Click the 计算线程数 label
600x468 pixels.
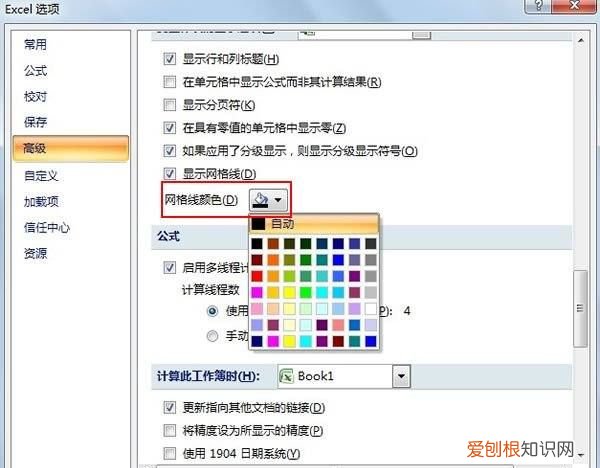tap(210, 290)
